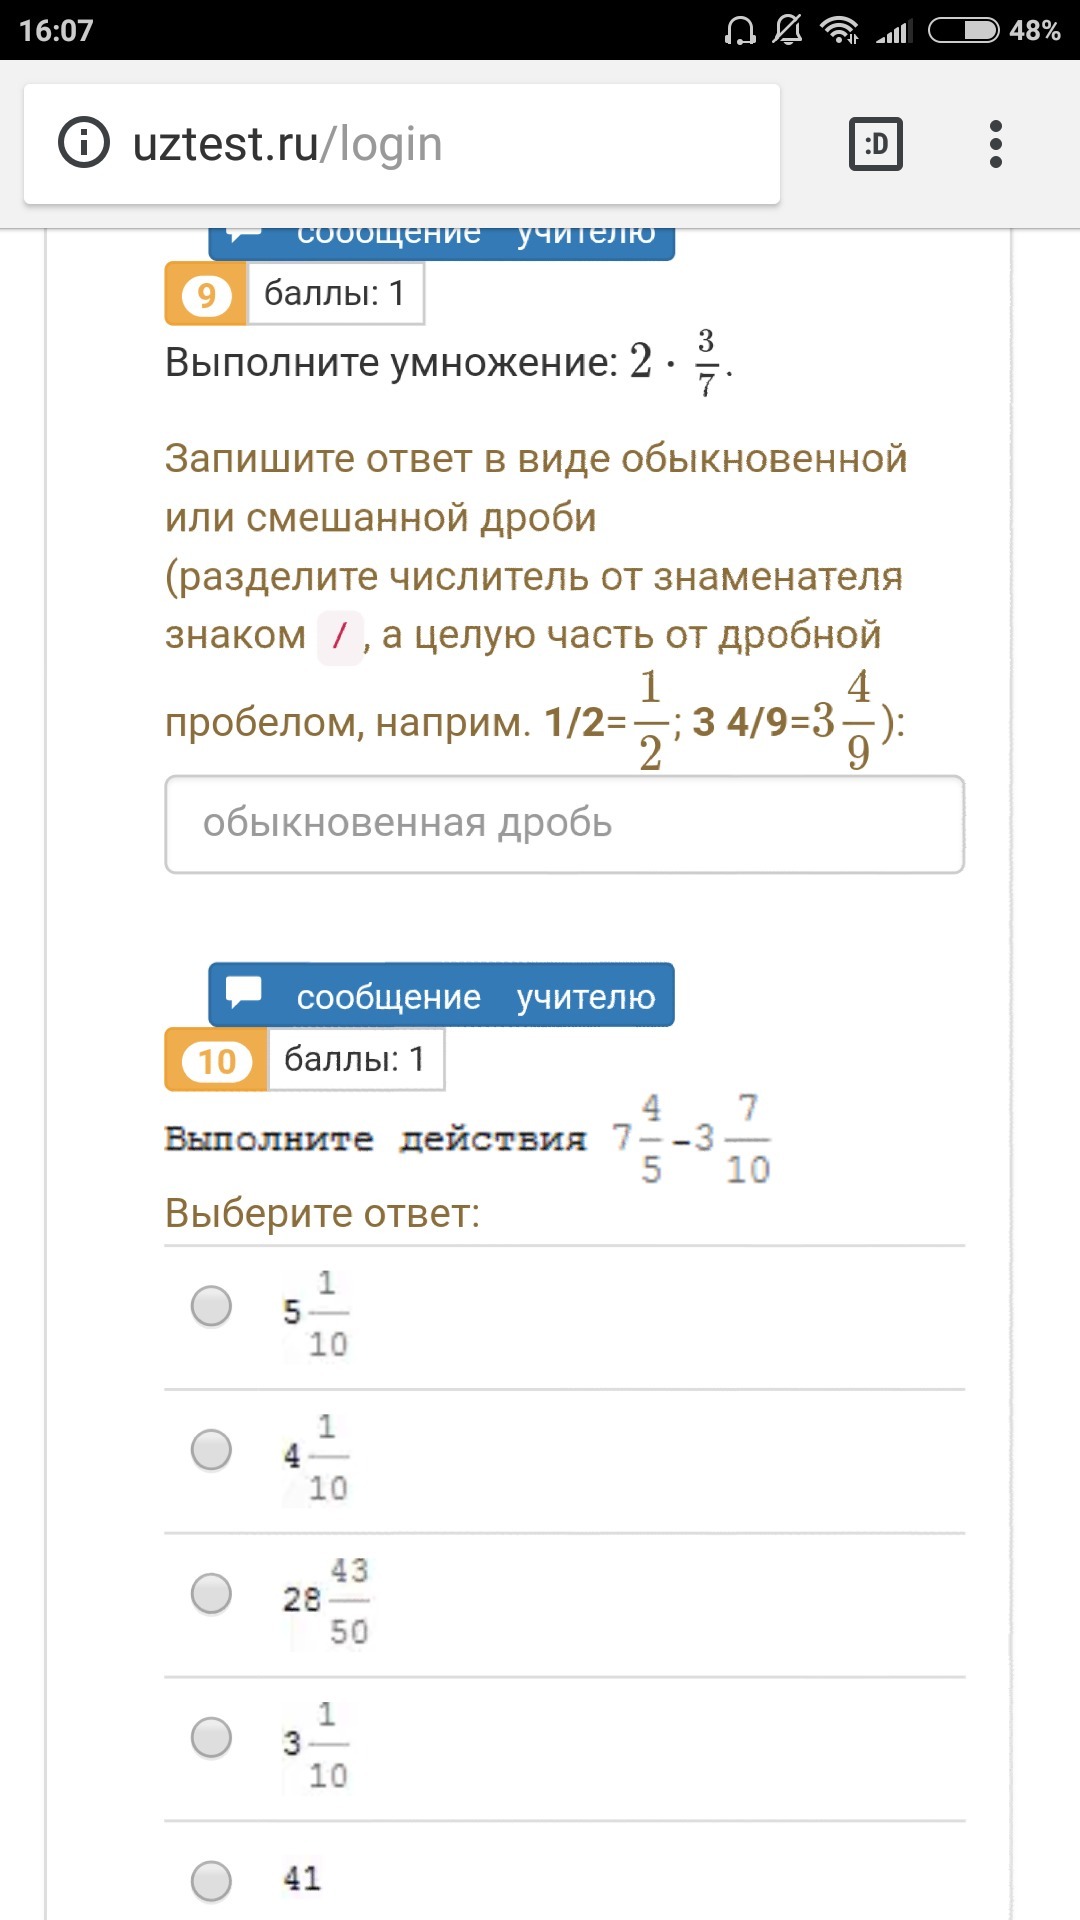Choose the 4 1/10 answer option
Image resolution: width=1080 pixels, height=1920 pixels.
[x=211, y=1450]
